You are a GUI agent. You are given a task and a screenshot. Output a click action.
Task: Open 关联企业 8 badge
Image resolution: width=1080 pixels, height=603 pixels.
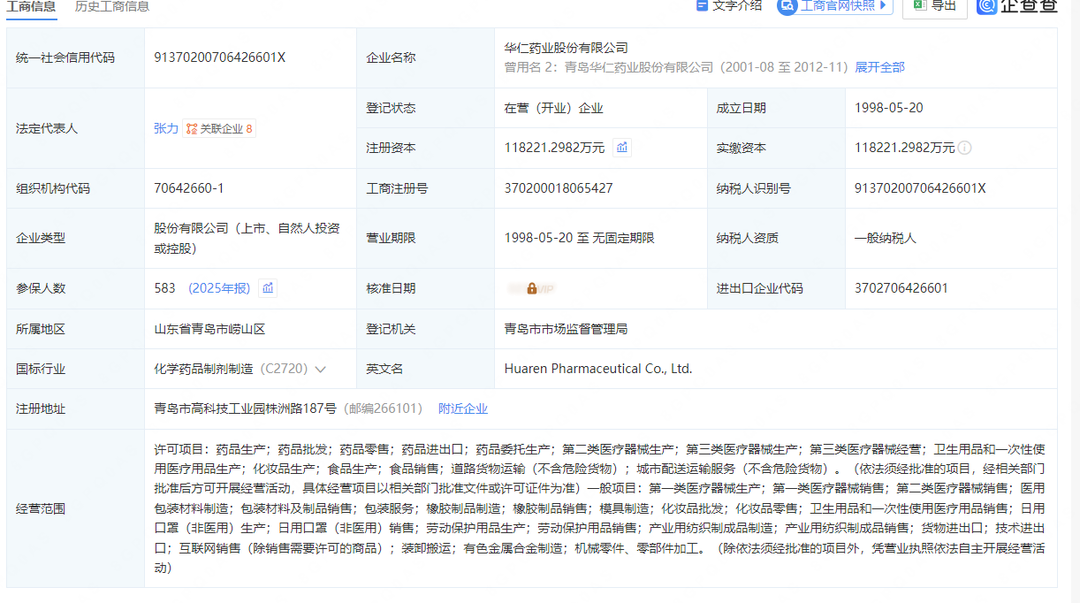point(219,129)
